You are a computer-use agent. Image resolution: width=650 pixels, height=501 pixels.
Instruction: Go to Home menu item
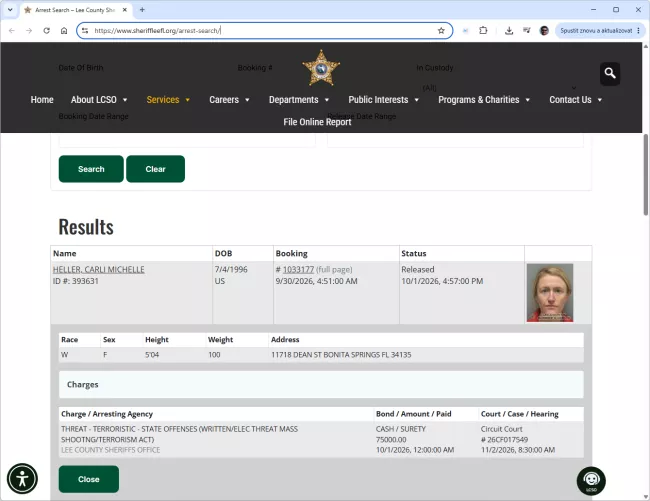pos(42,100)
